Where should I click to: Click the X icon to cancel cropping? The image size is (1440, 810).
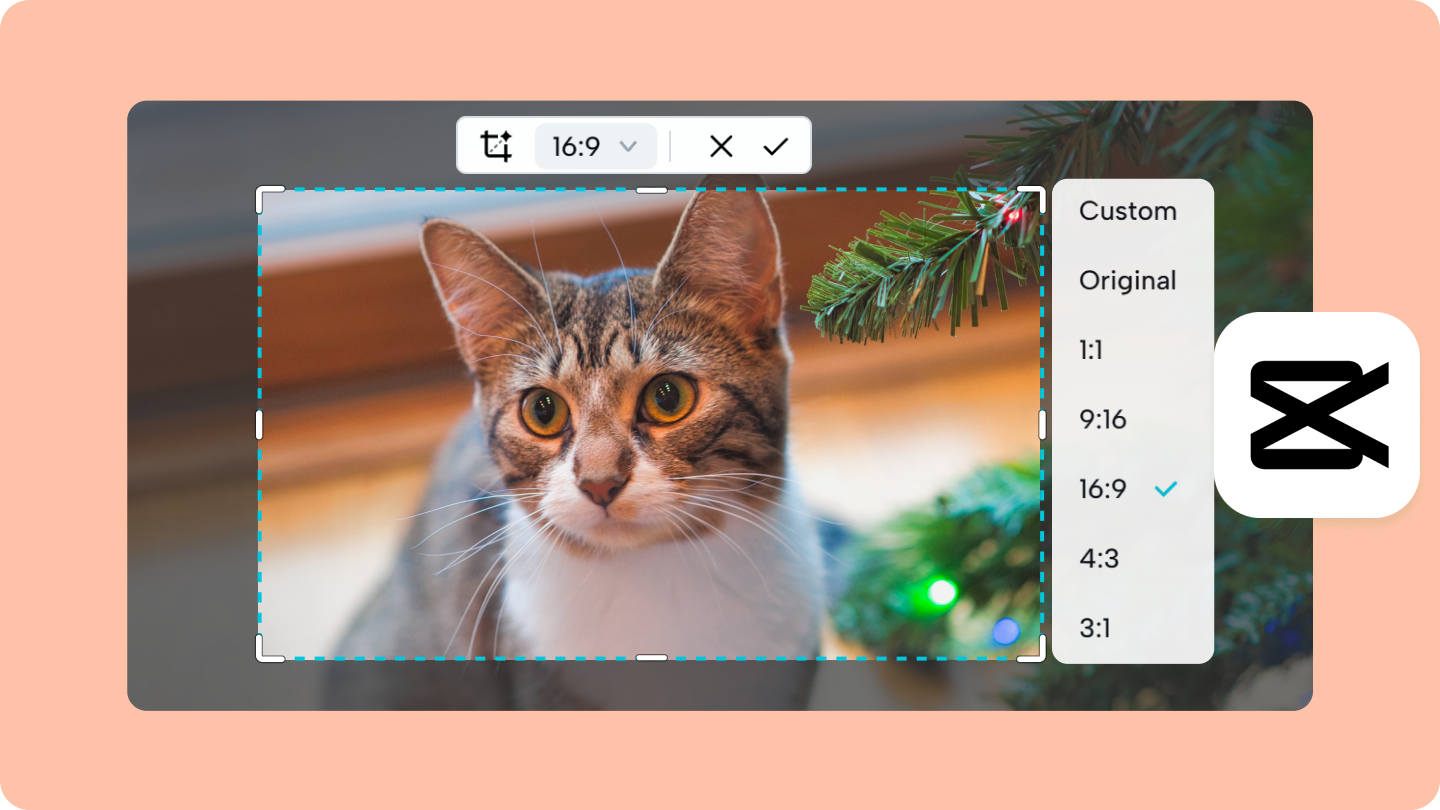point(721,145)
